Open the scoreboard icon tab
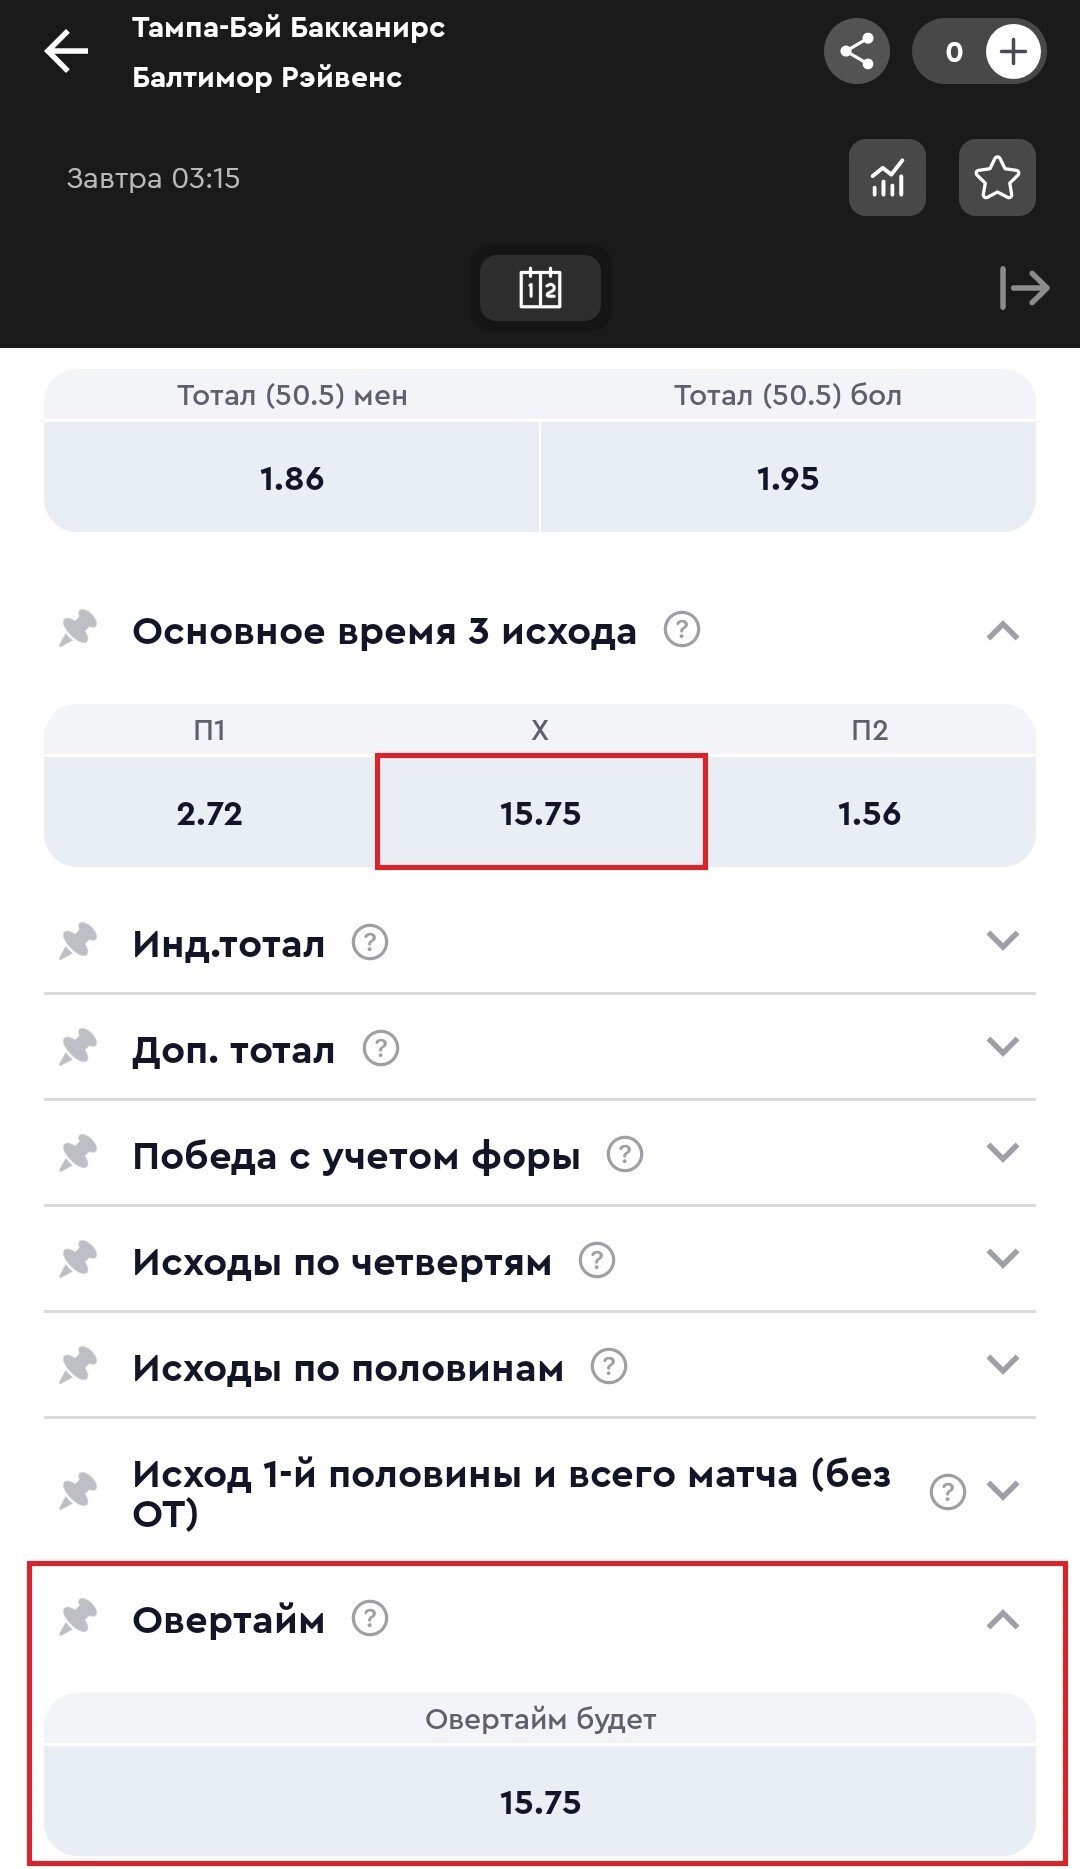 (x=540, y=288)
